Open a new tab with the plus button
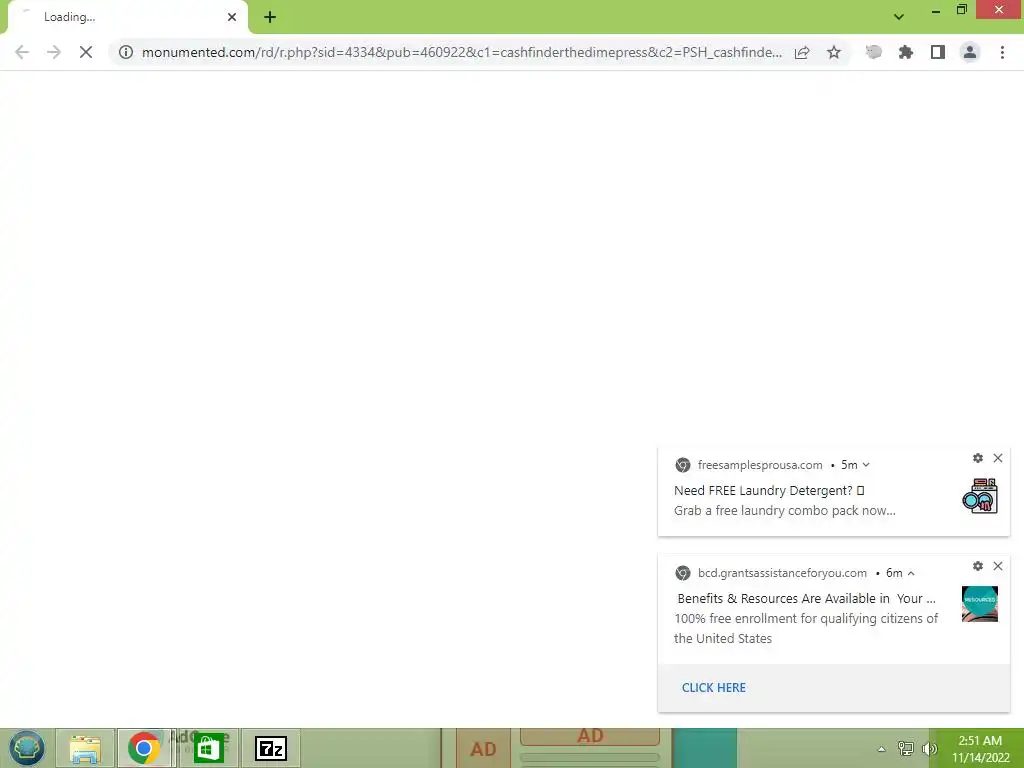The height and width of the screenshot is (768, 1024). (270, 17)
